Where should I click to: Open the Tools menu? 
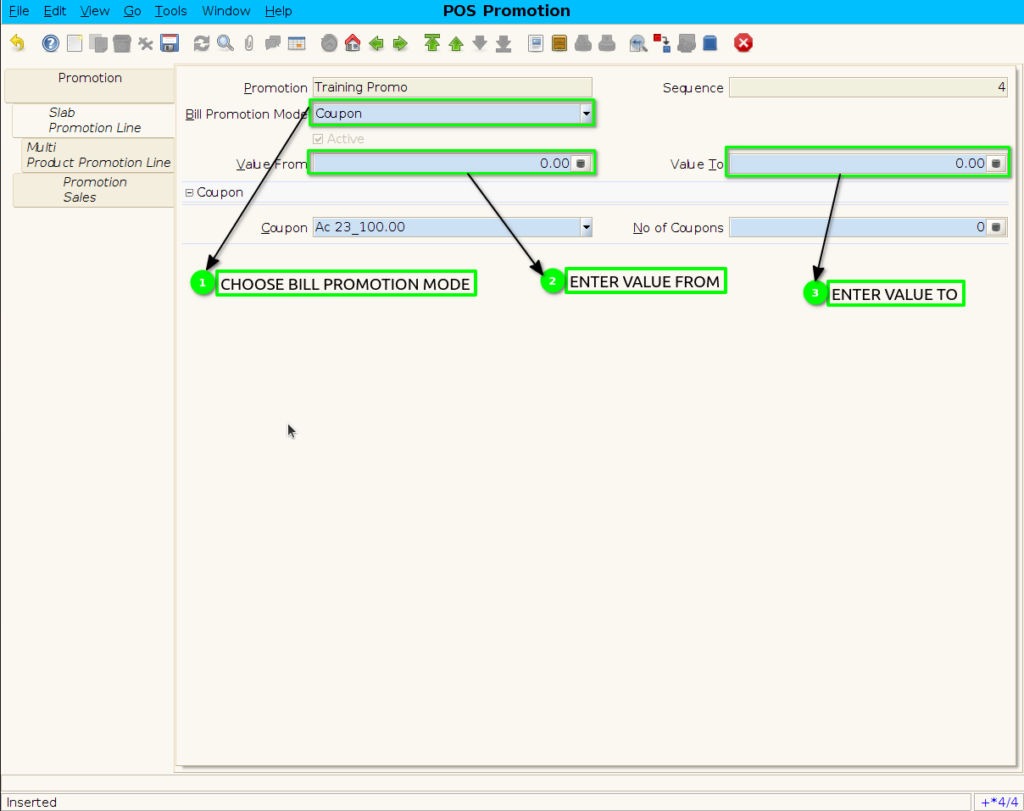click(170, 11)
